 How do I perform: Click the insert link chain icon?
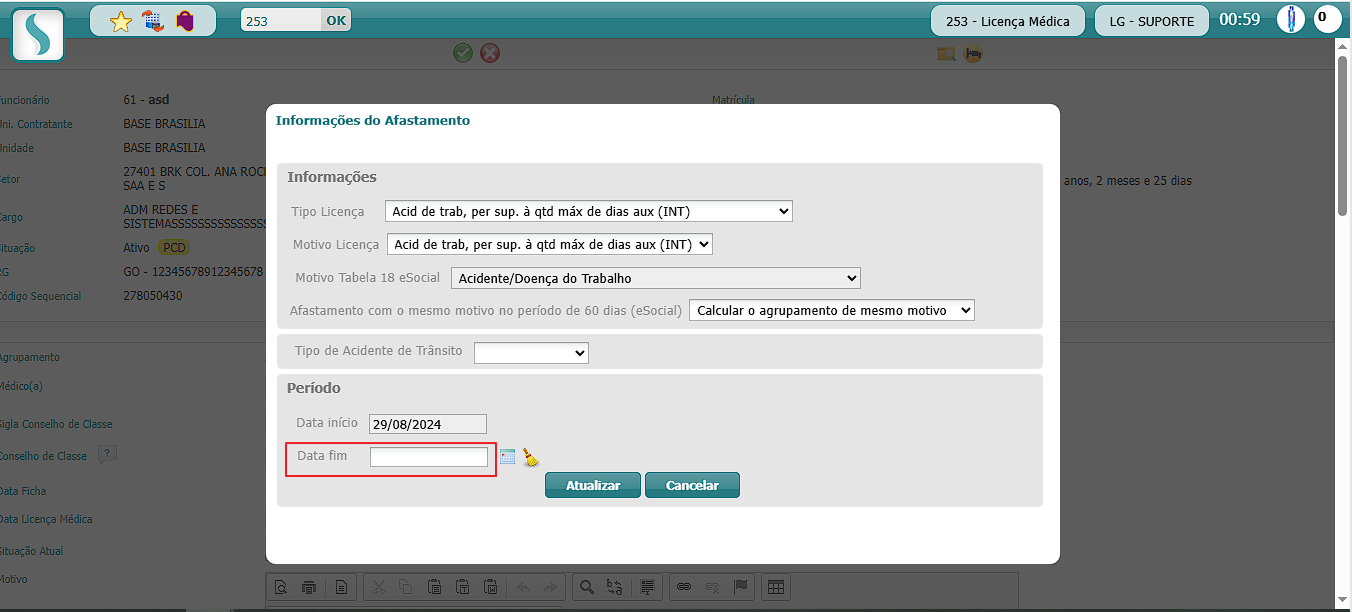[x=684, y=587]
